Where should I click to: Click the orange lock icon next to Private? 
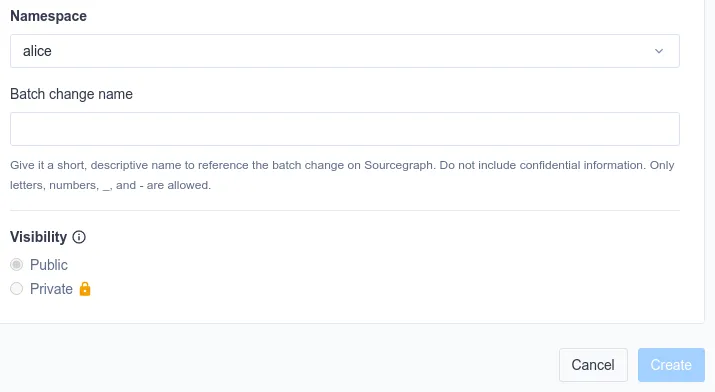tap(85, 289)
